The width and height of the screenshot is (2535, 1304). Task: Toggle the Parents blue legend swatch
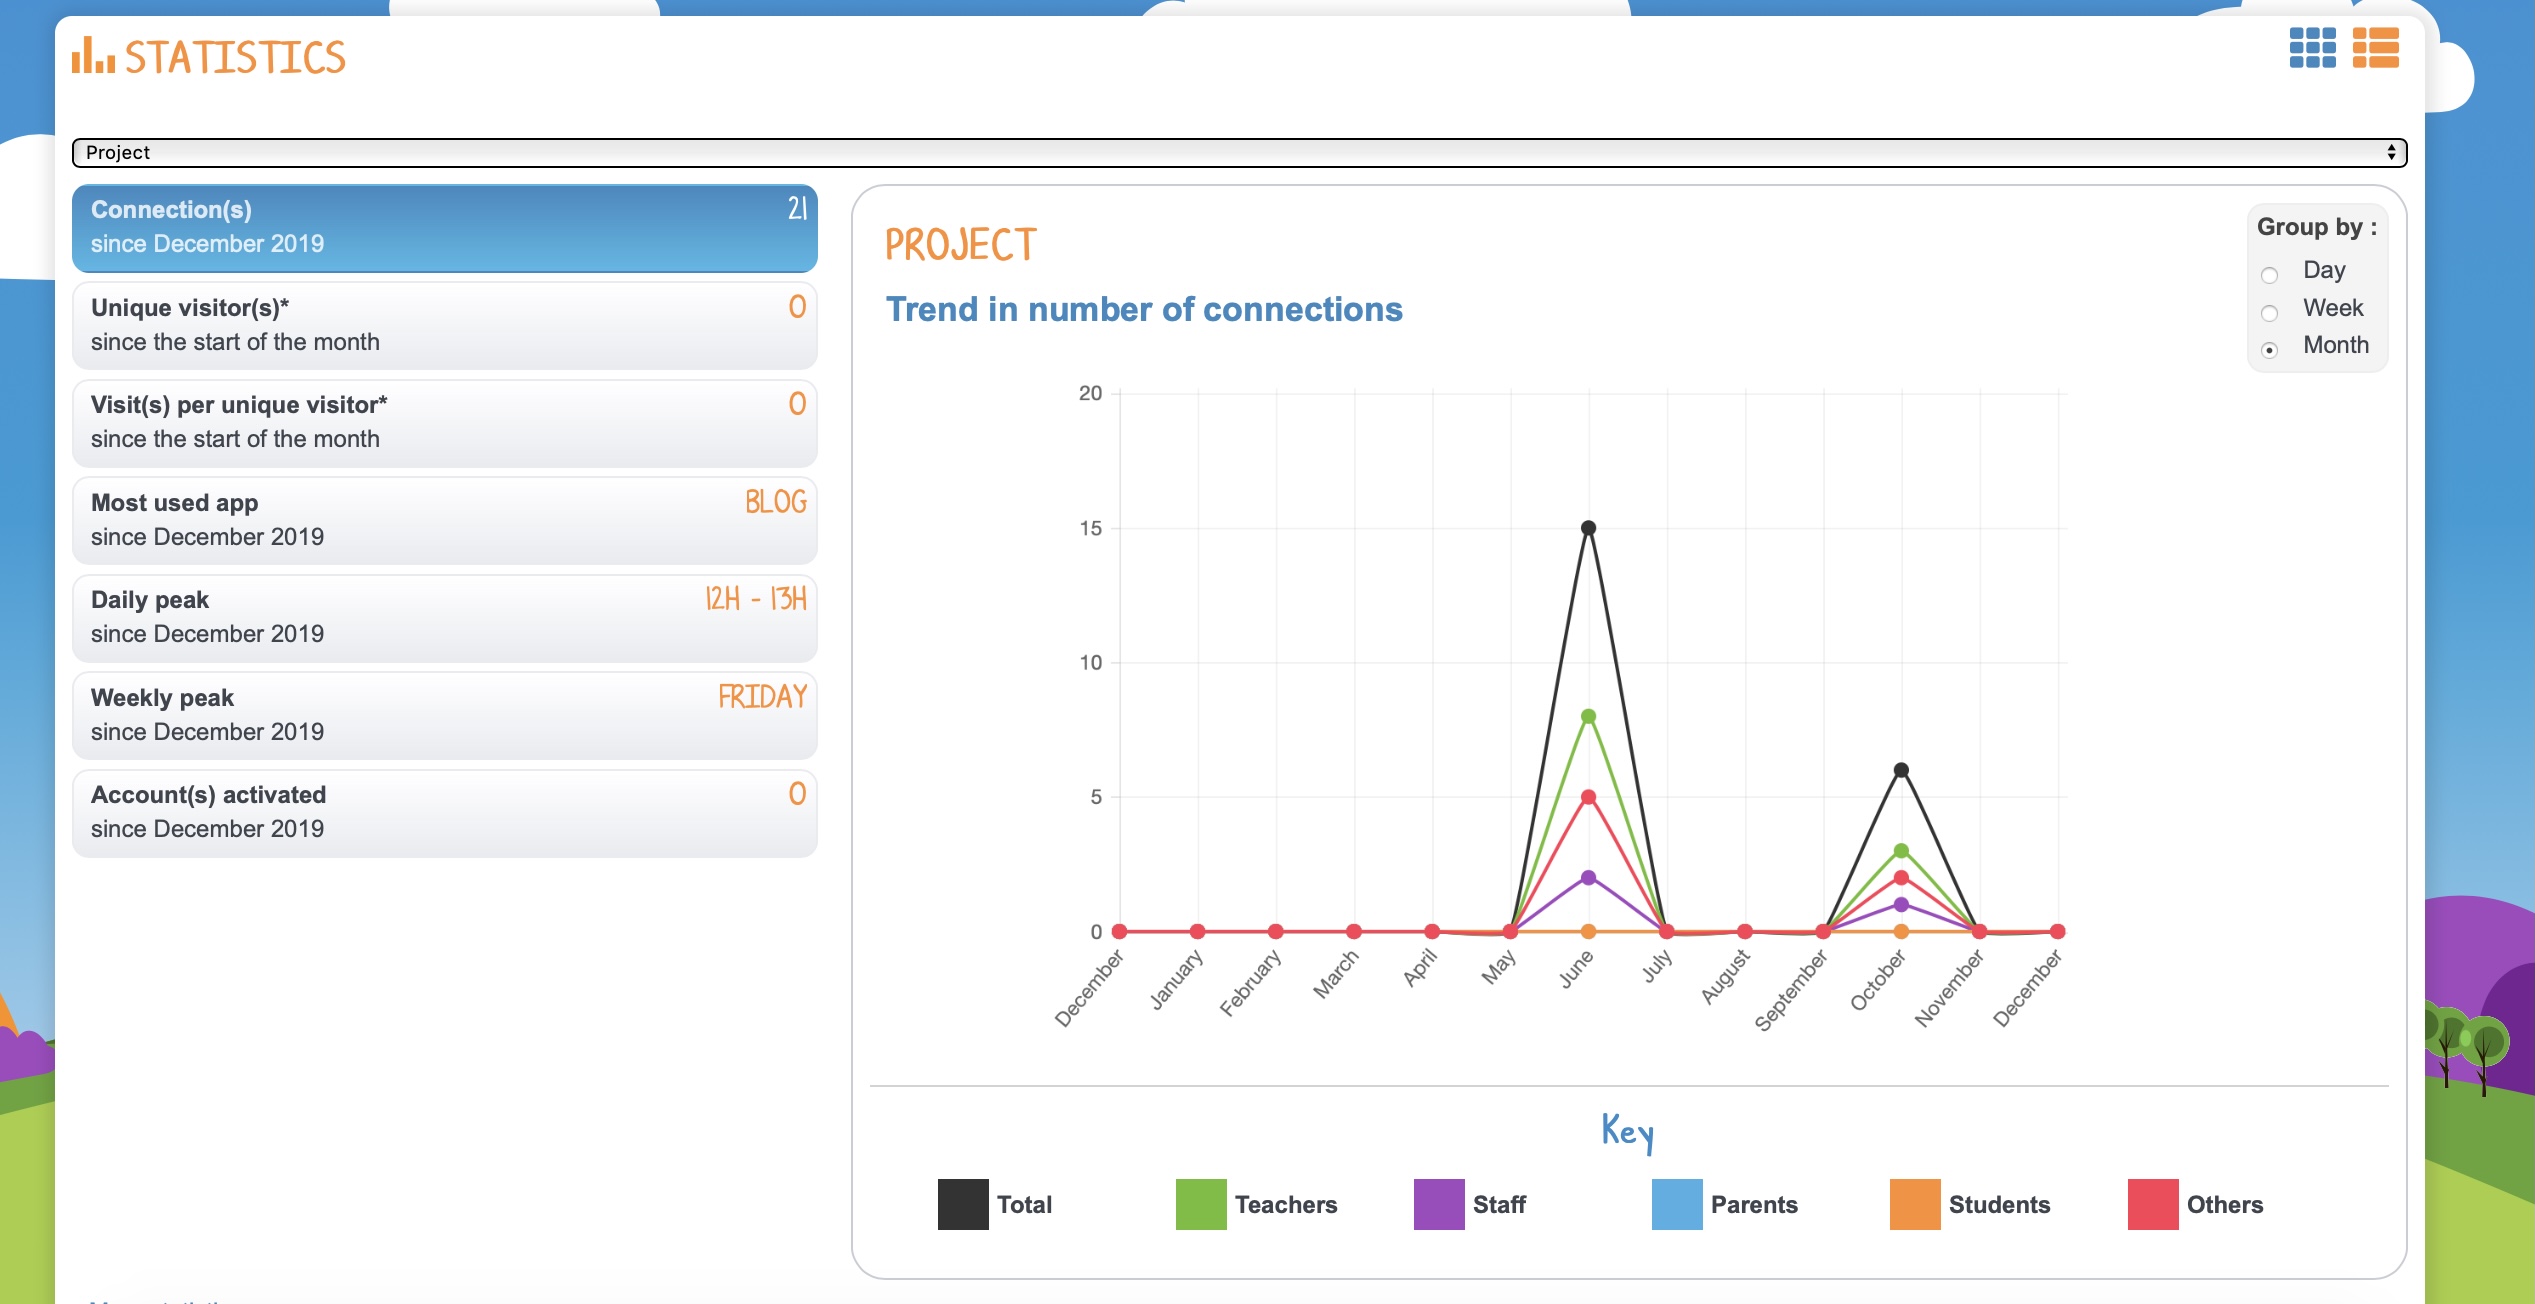[1676, 1204]
